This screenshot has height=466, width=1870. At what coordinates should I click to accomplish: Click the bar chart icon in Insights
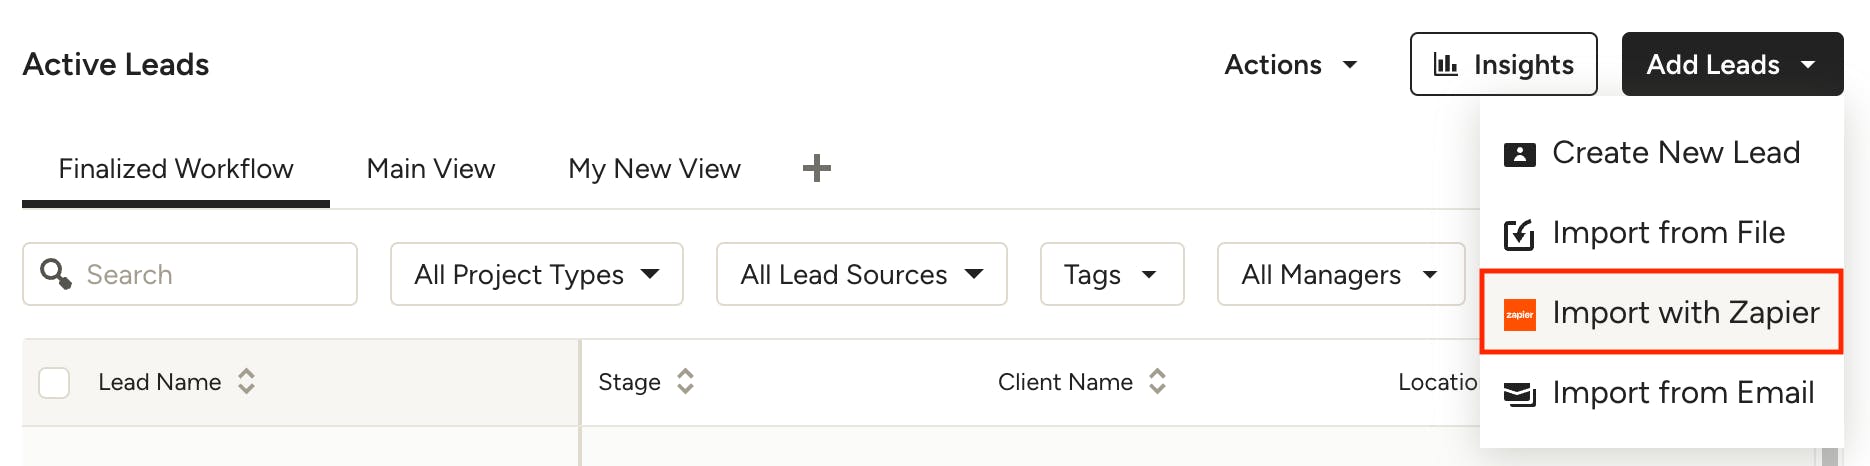[x=1445, y=65]
